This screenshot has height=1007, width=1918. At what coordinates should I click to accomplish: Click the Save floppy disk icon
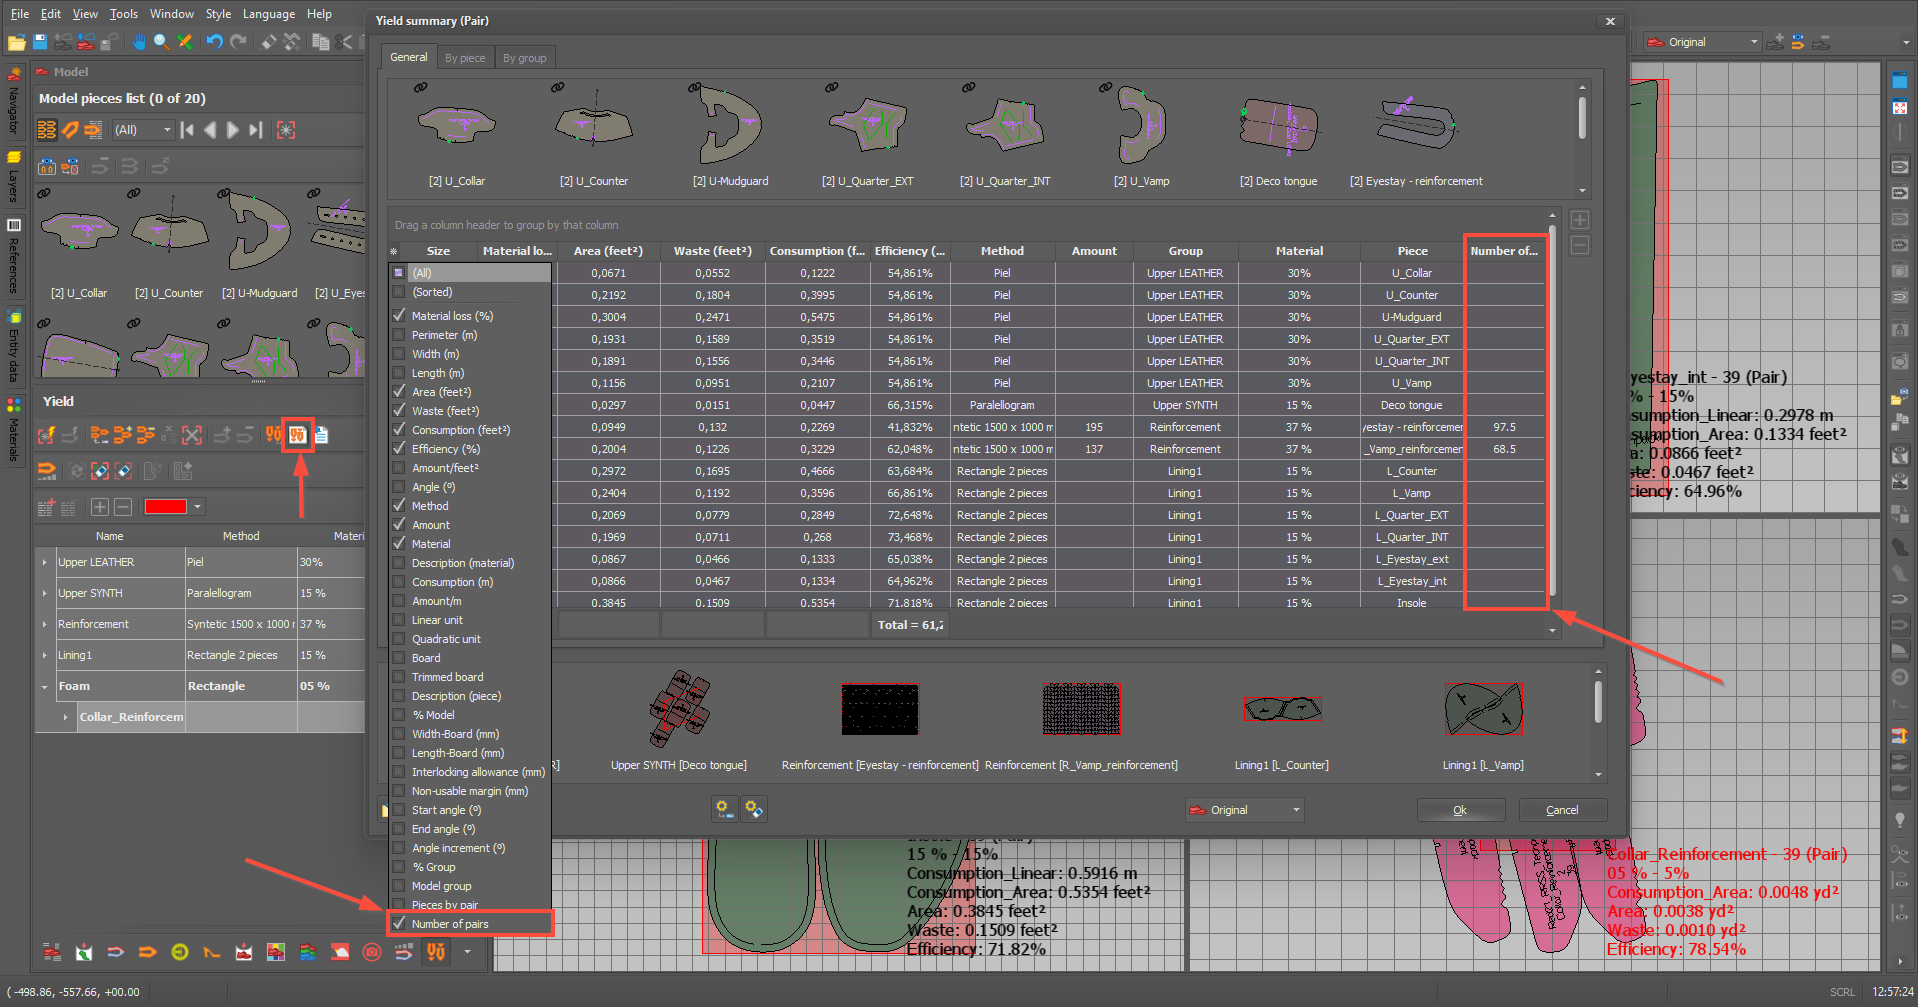40,42
